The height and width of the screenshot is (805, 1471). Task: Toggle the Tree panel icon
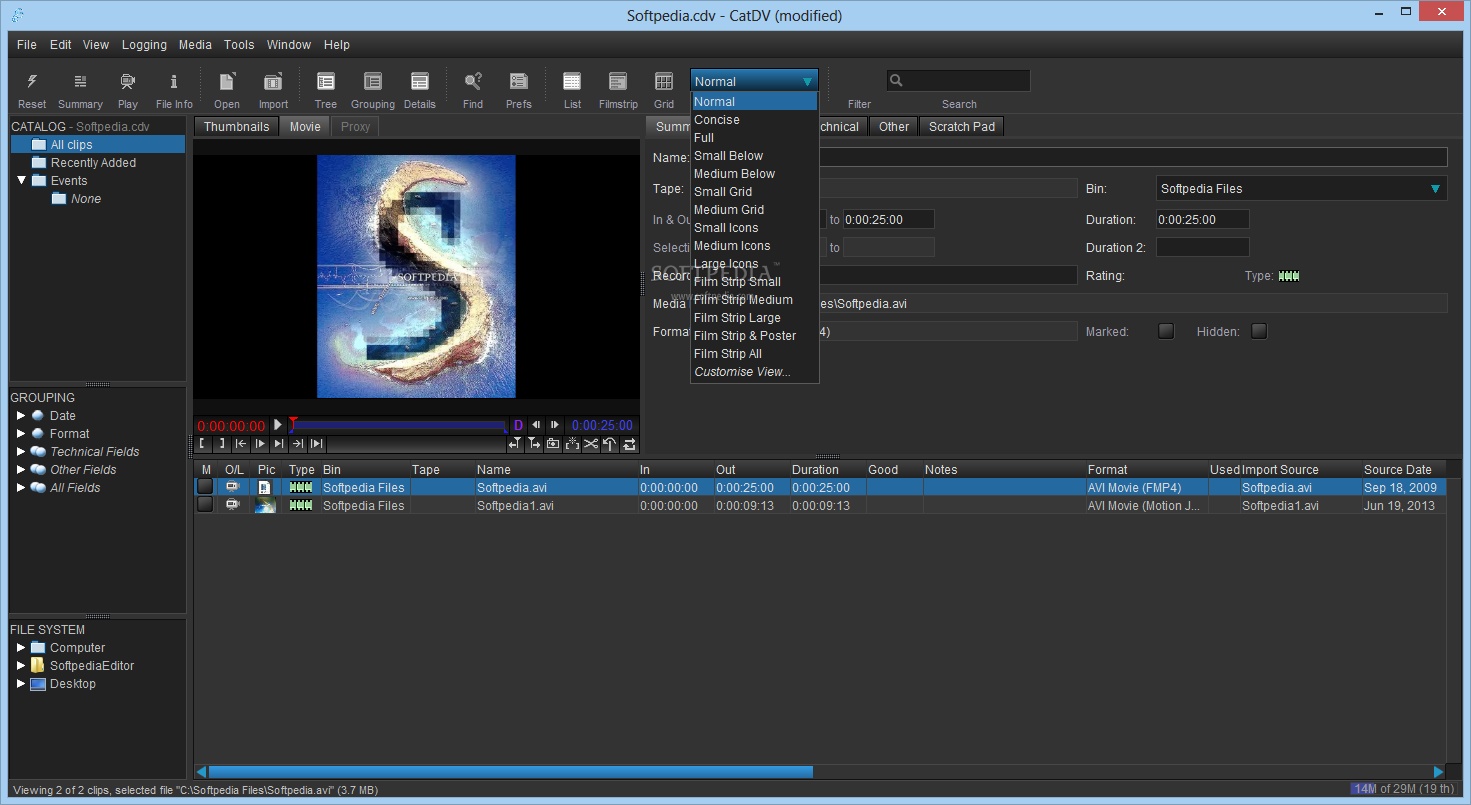coord(326,82)
